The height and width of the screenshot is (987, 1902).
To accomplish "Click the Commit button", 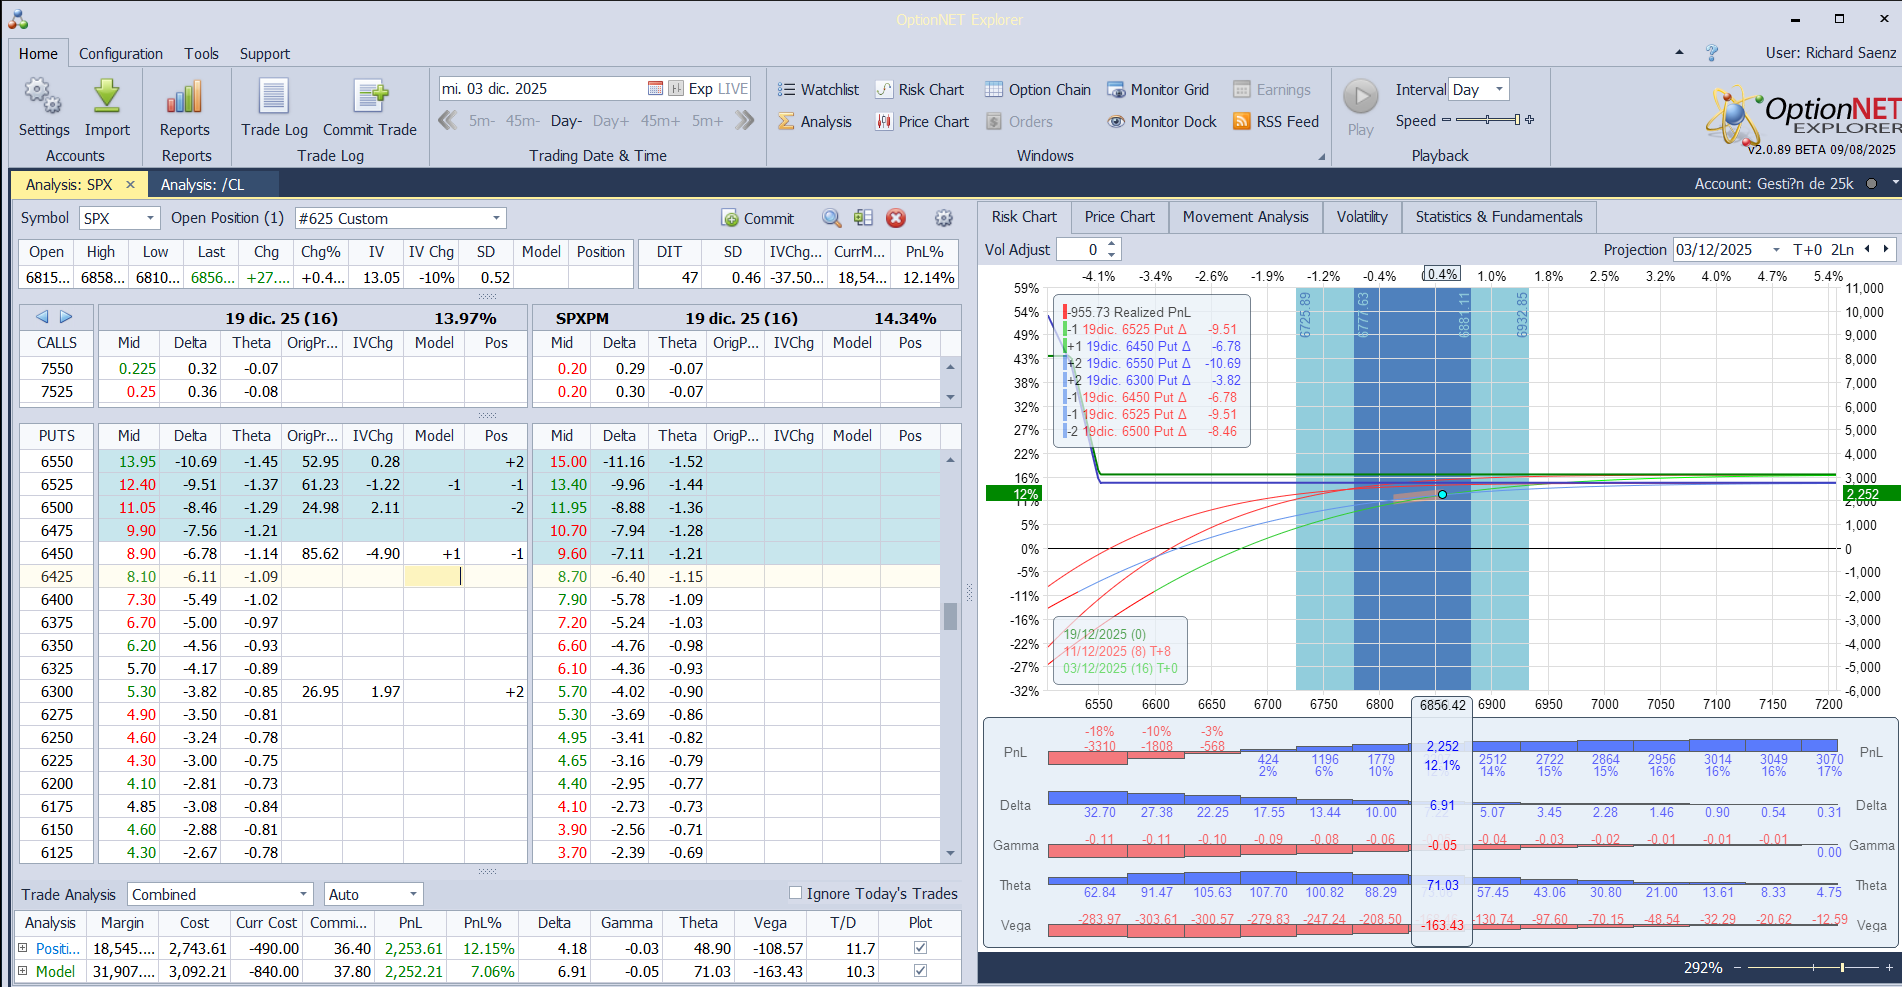I will (x=757, y=218).
